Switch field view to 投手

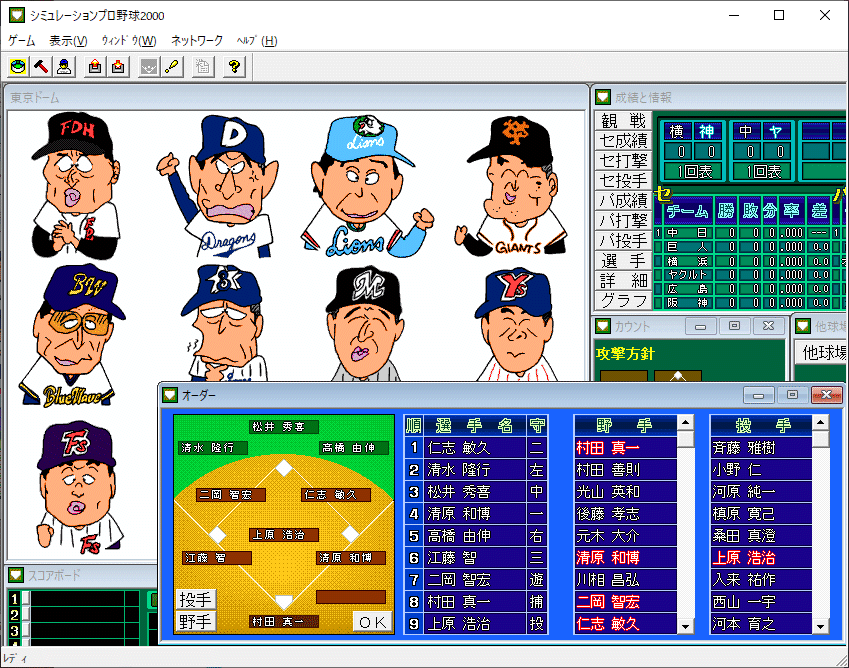[x=195, y=599]
